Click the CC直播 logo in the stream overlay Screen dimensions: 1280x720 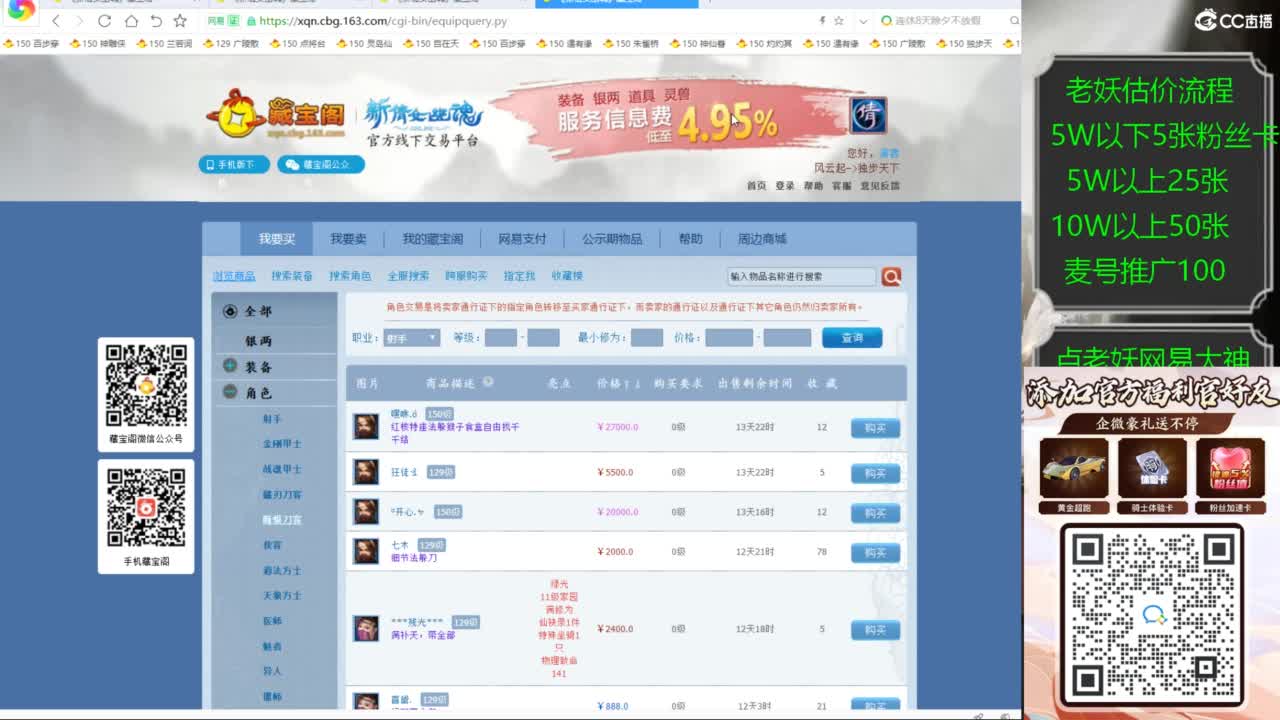(x=1234, y=20)
